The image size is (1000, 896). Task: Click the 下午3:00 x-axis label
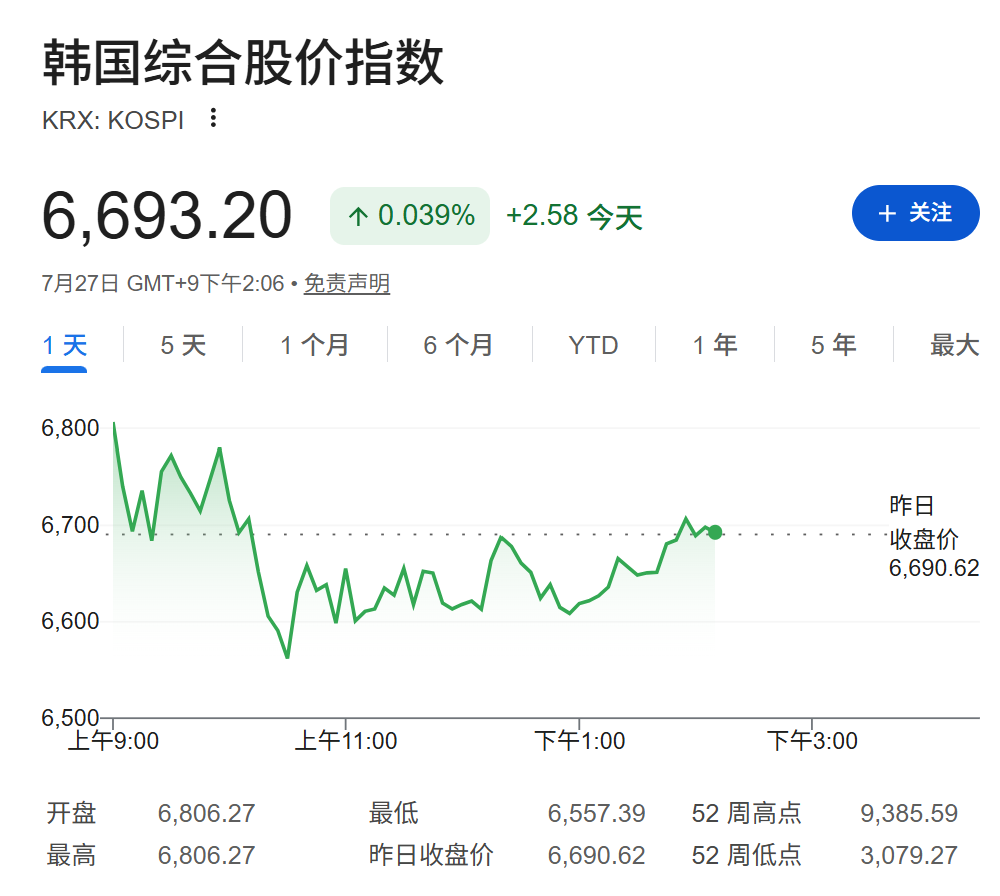tap(812, 741)
